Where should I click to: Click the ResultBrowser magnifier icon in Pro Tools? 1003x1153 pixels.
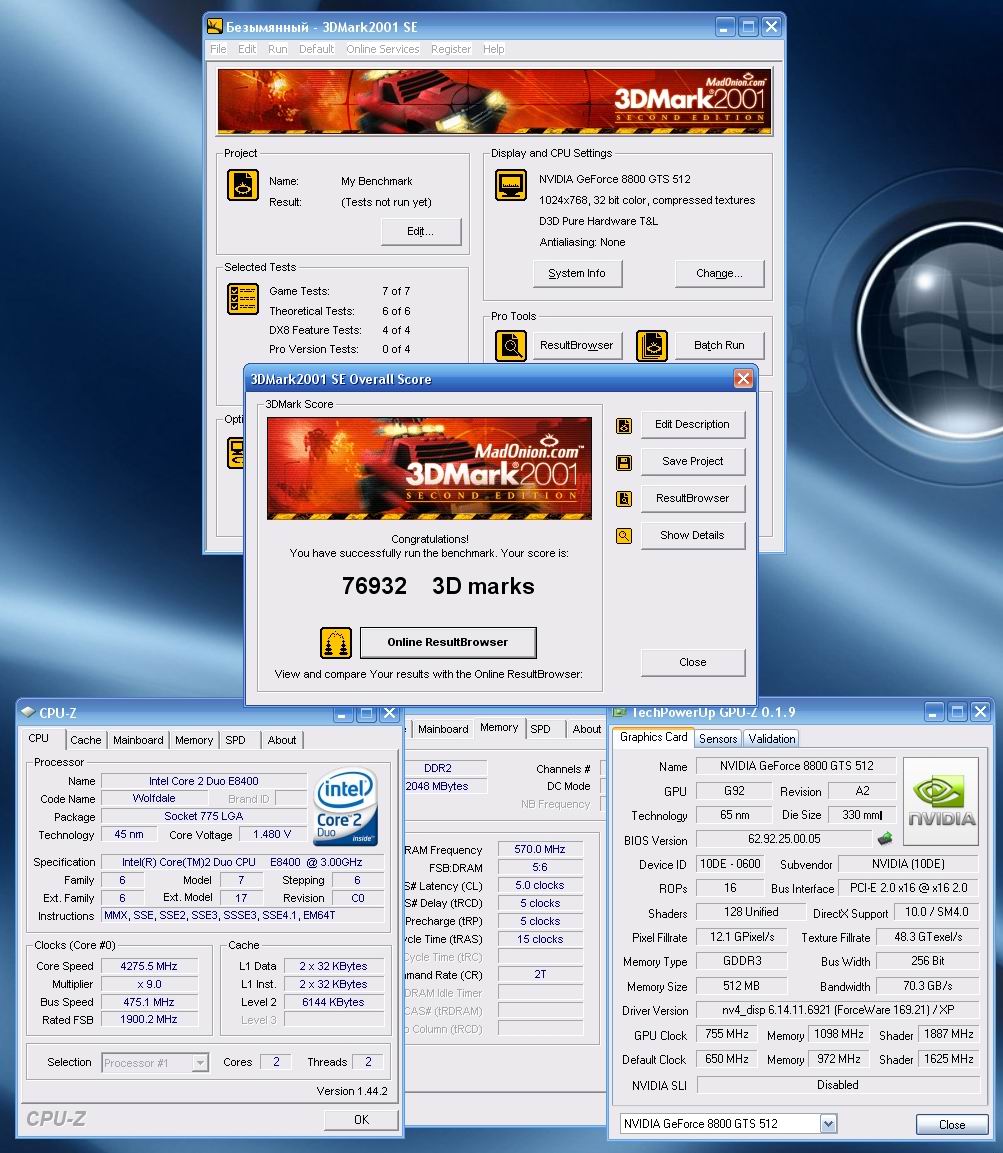click(x=511, y=346)
